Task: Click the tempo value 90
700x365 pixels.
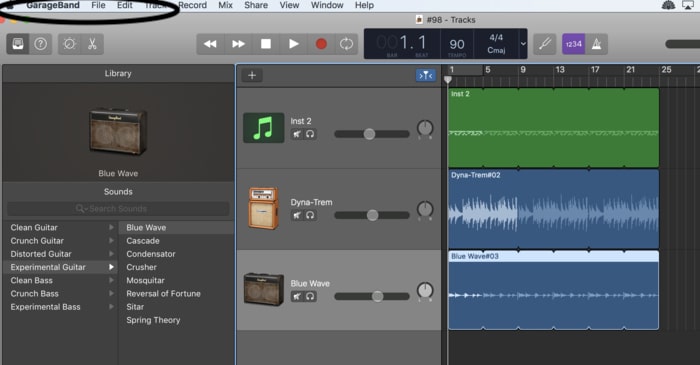Action: [457, 44]
